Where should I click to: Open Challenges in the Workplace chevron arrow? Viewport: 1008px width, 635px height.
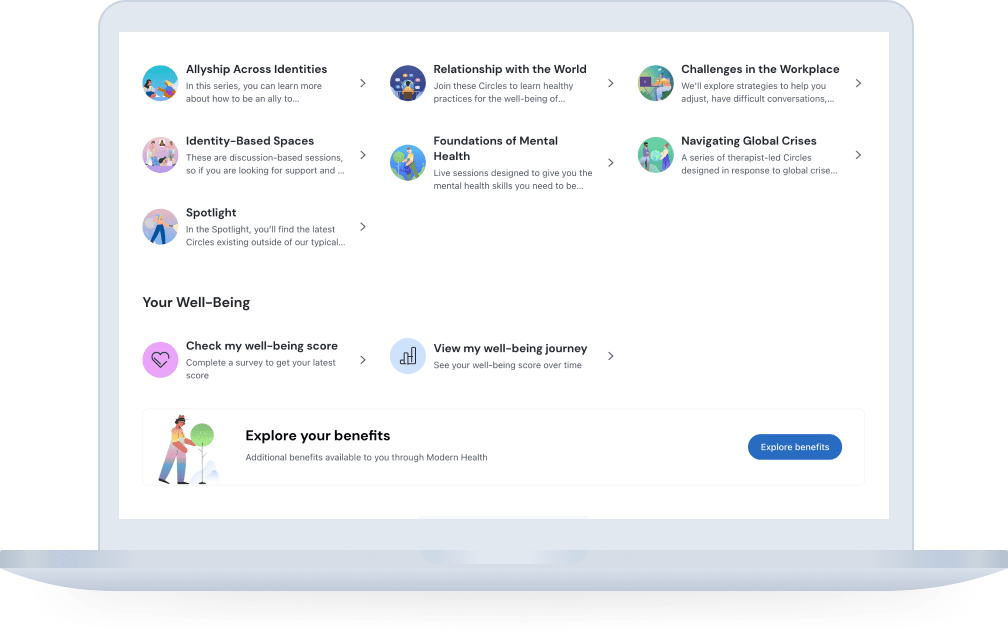click(858, 83)
